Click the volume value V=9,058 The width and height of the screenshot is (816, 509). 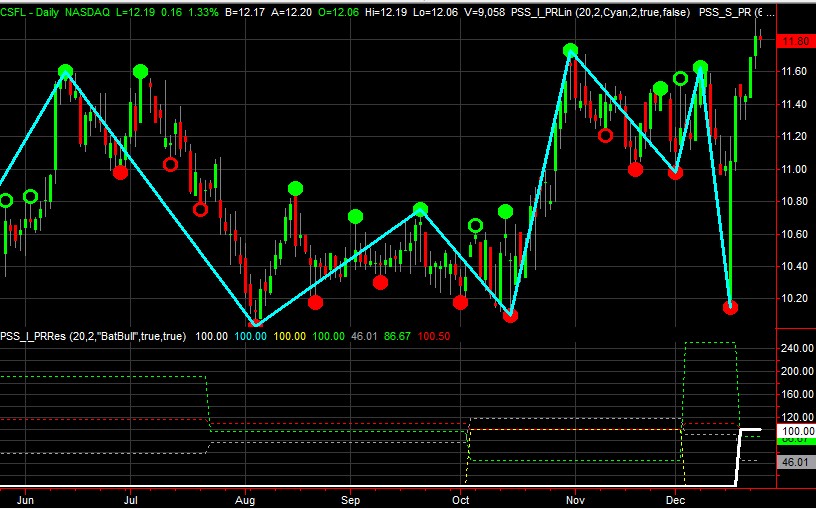pos(484,12)
